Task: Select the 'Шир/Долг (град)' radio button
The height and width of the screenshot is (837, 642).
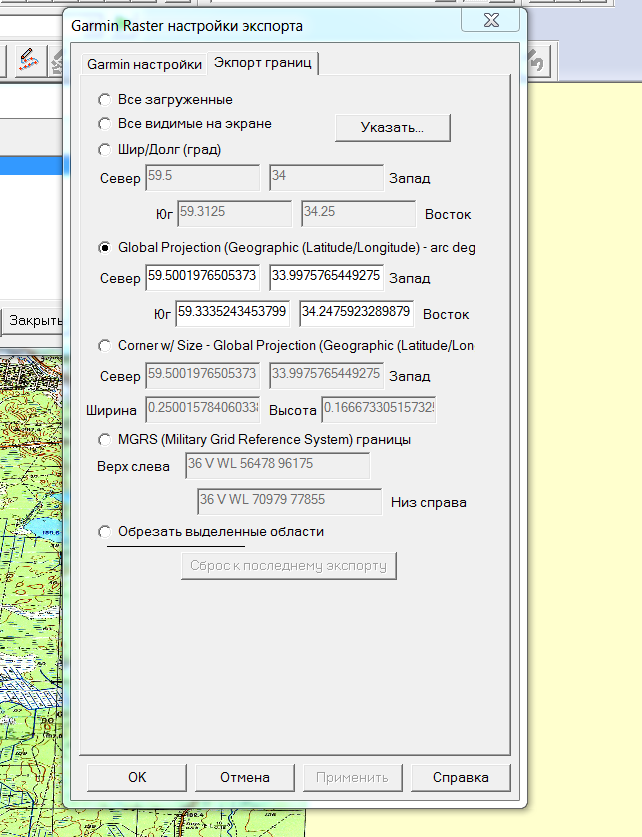Action: 105,150
